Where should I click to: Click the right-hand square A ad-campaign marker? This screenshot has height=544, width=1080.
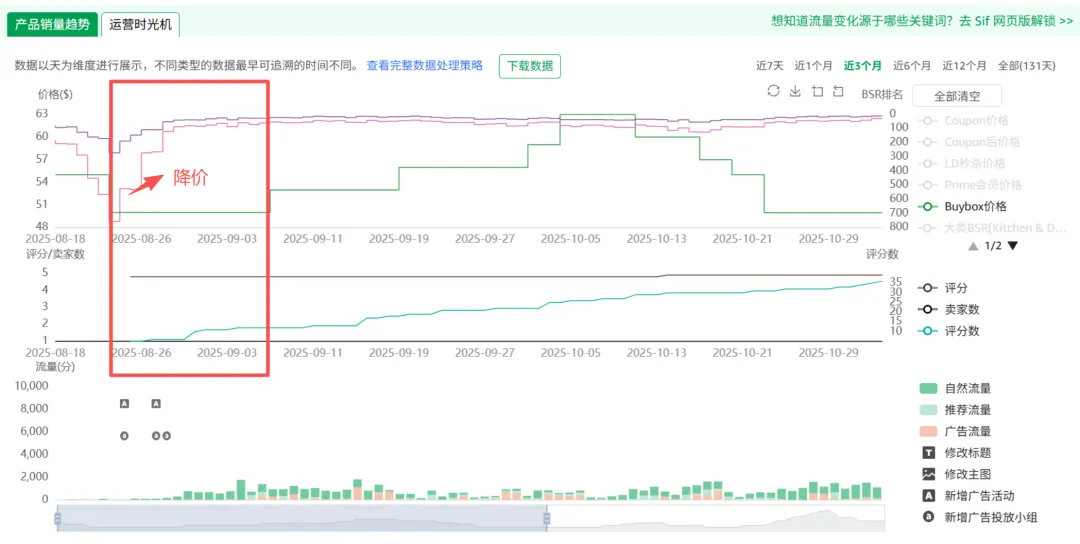pyautogui.click(x=156, y=404)
